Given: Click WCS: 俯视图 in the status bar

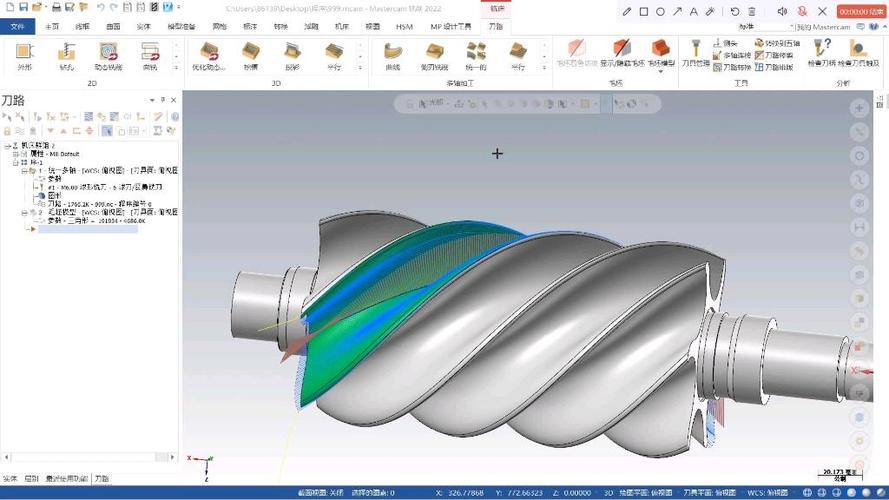Looking at the screenshot, I should 769,493.
